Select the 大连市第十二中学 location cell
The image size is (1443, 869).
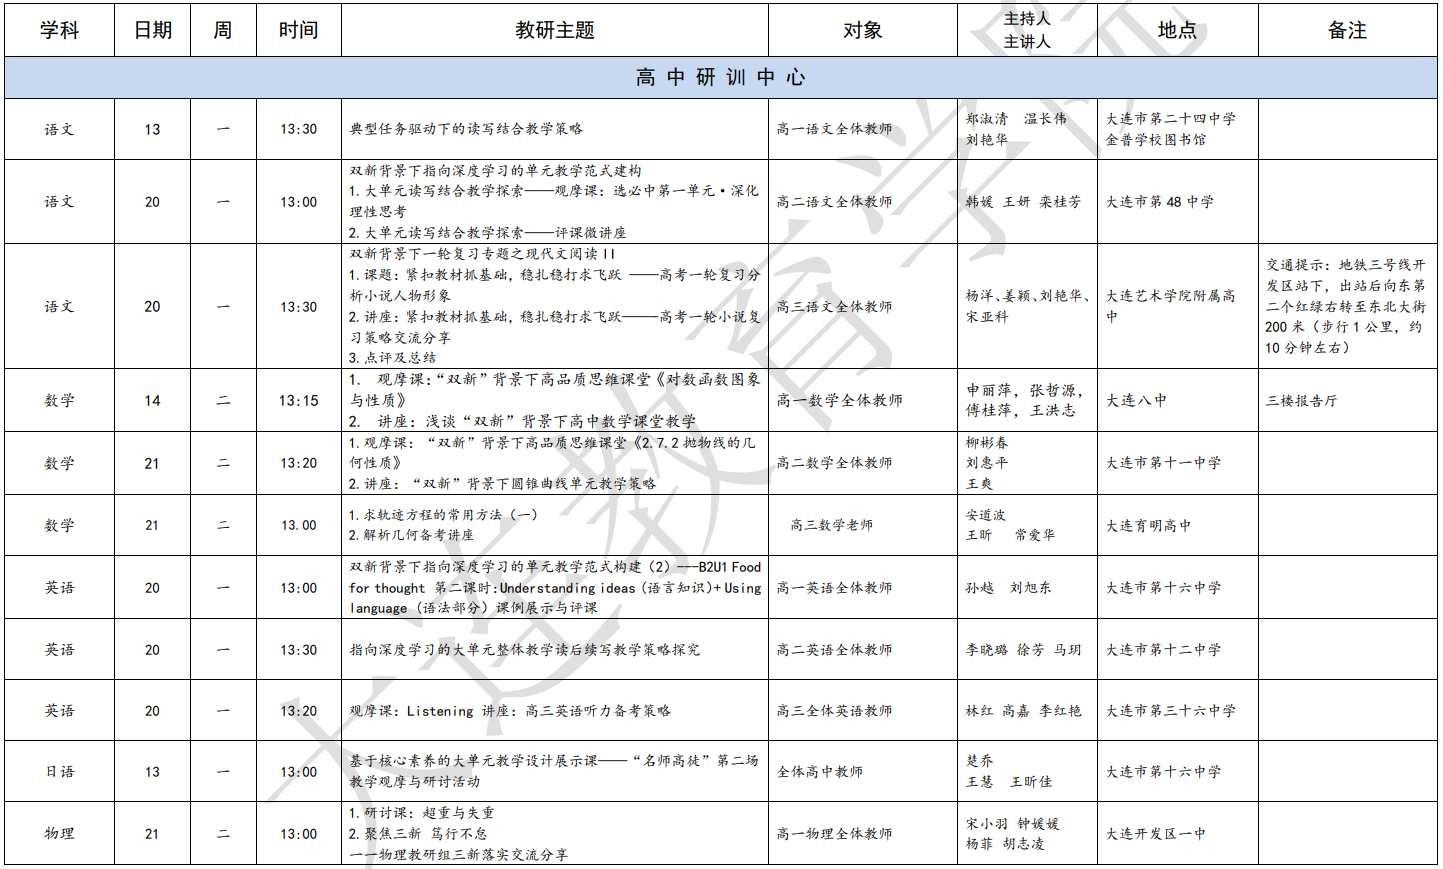(x=1163, y=650)
